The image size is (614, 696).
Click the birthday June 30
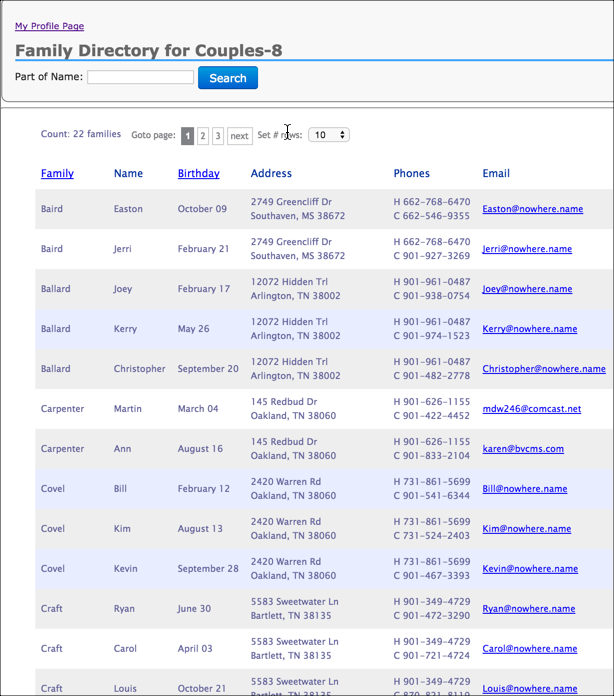(194, 608)
